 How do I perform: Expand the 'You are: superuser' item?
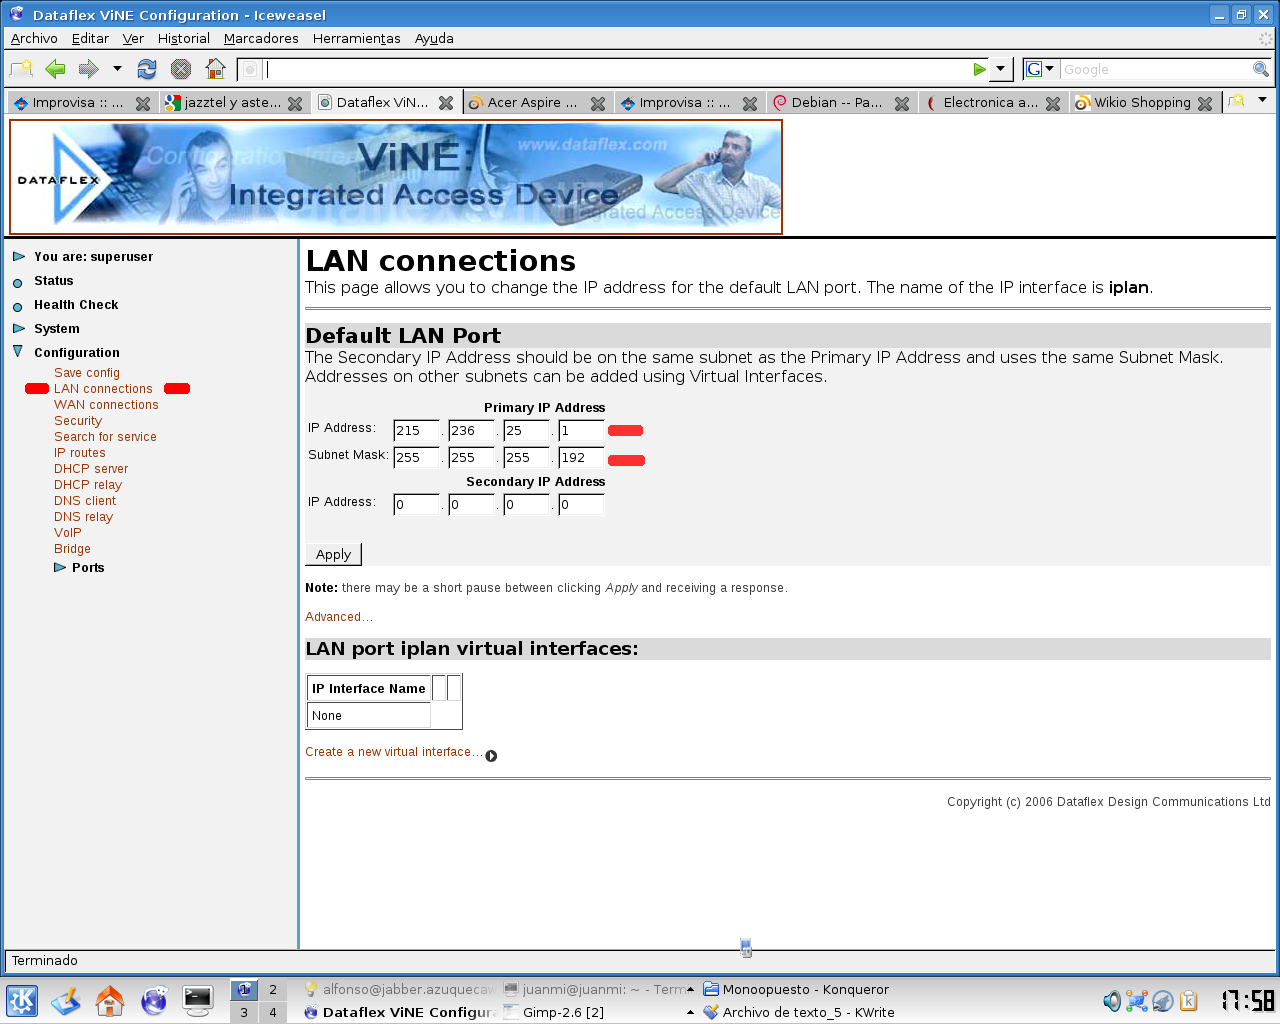[19, 257]
